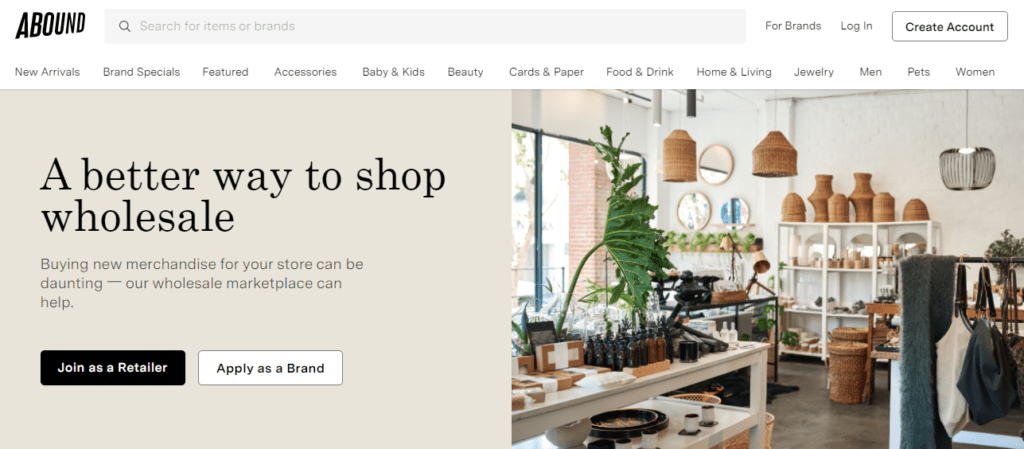The image size is (1024, 449).
Task: Open Cards & Paper category
Action: [547, 72]
